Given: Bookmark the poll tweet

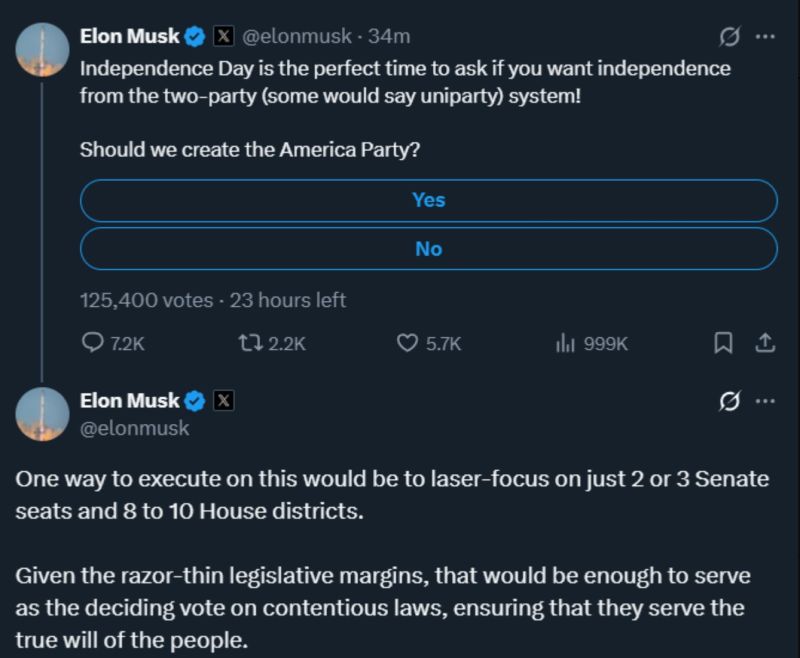Looking at the screenshot, I should (x=724, y=343).
